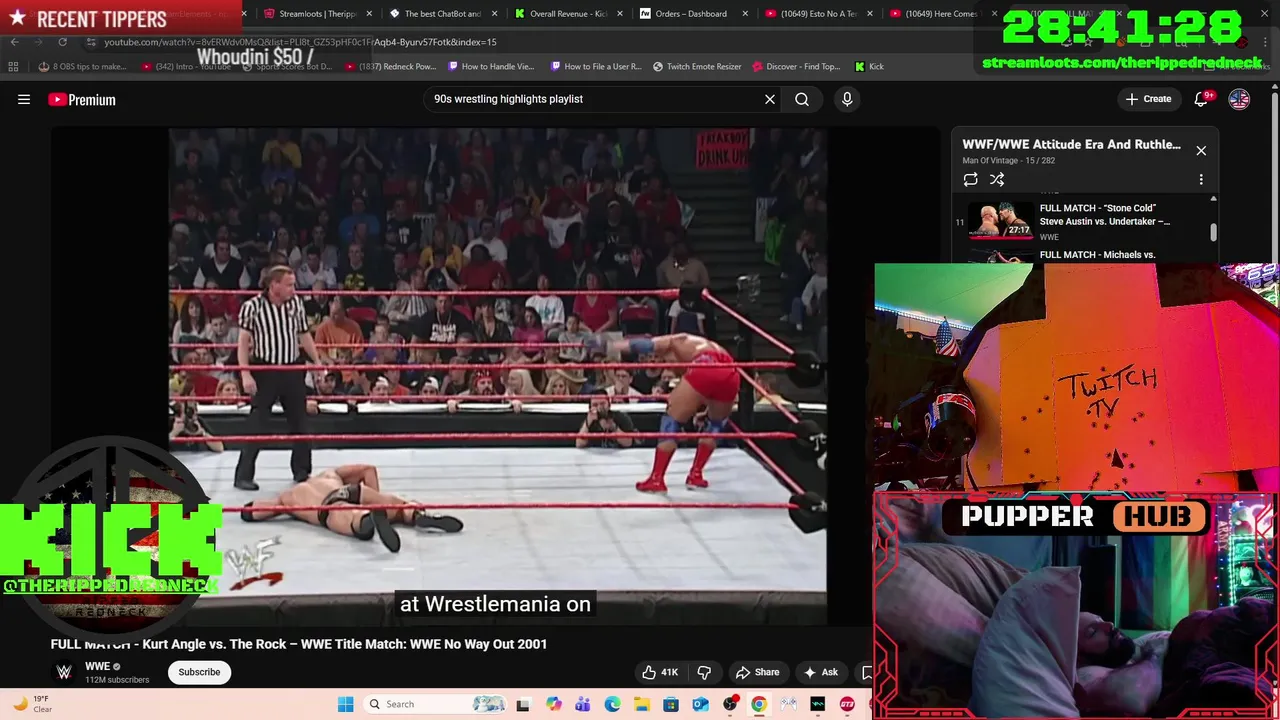Go to the YouTube Premium home logo
This screenshot has width=1280, height=720.
[82, 99]
